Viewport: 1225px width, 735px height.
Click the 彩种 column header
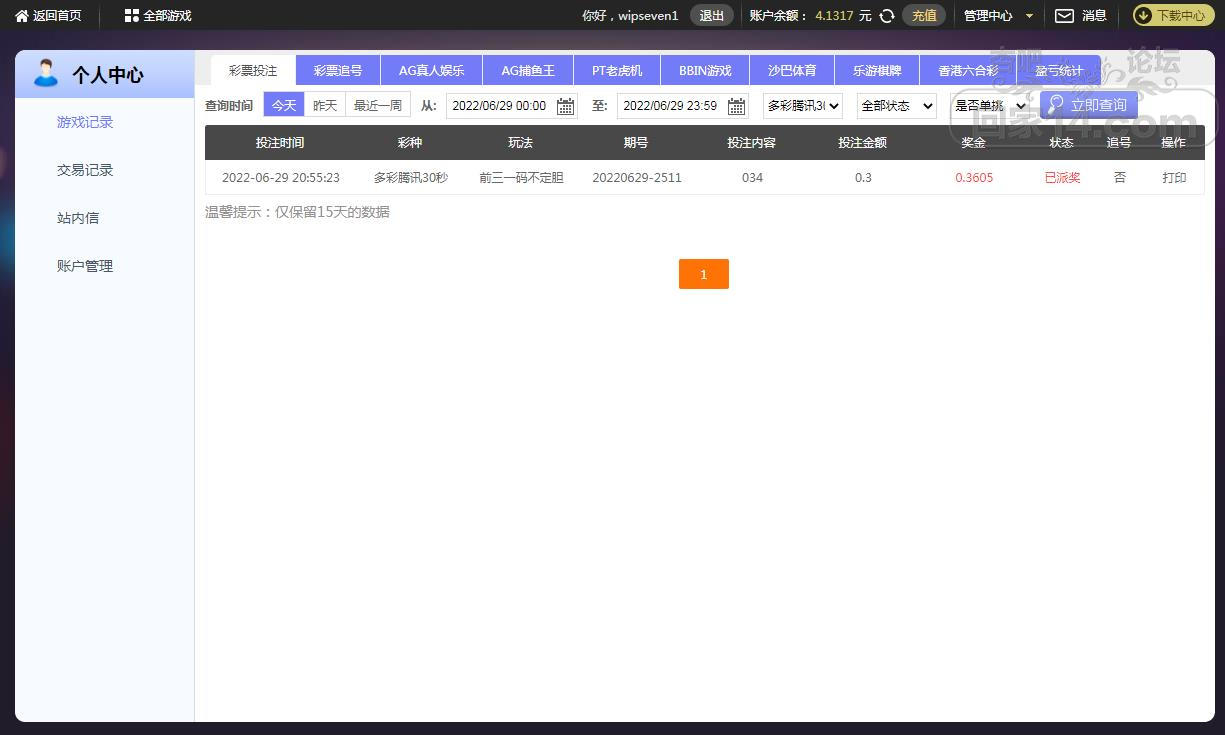(410, 143)
